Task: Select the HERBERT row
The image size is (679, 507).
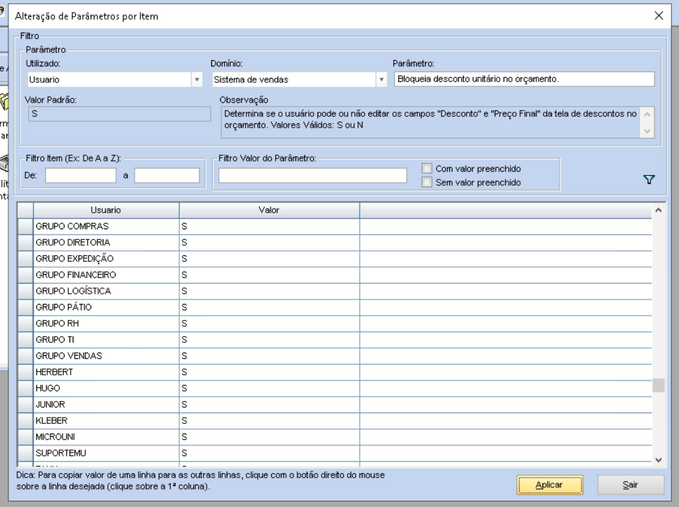Action: 335,372
